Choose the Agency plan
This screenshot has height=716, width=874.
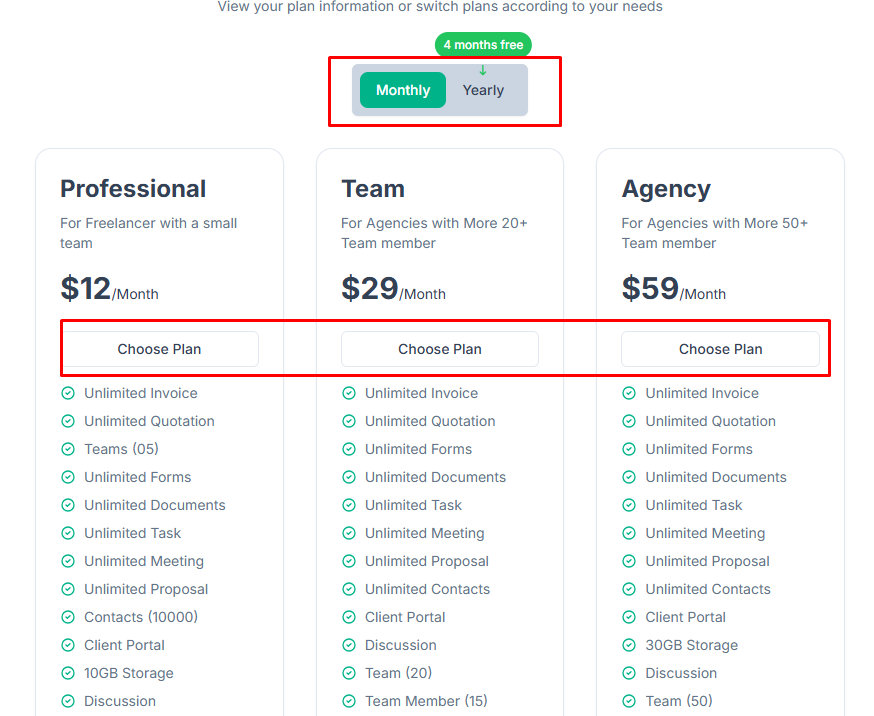coord(720,348)
